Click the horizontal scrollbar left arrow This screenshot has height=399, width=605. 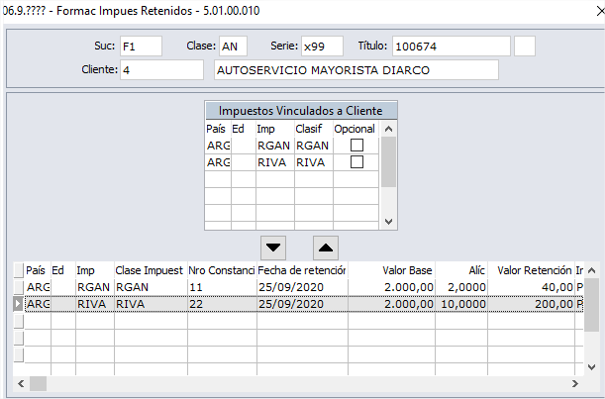click(x=21, y=384)
